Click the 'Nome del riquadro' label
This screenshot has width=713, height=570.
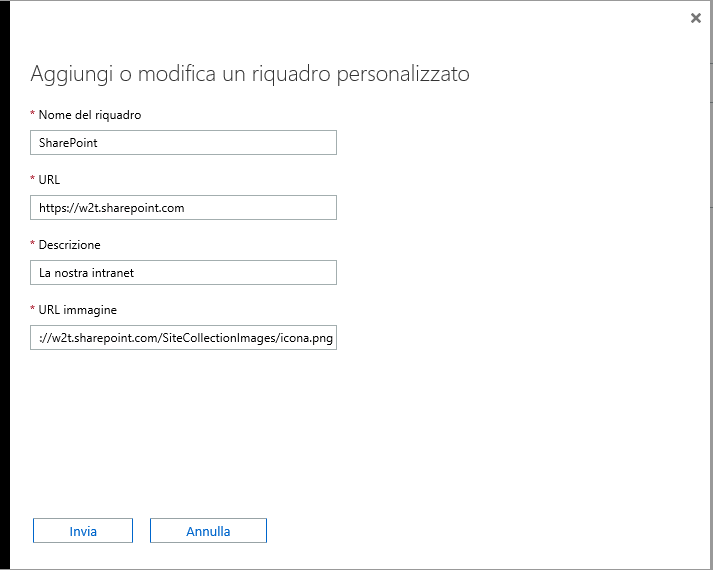click(90, 115)
